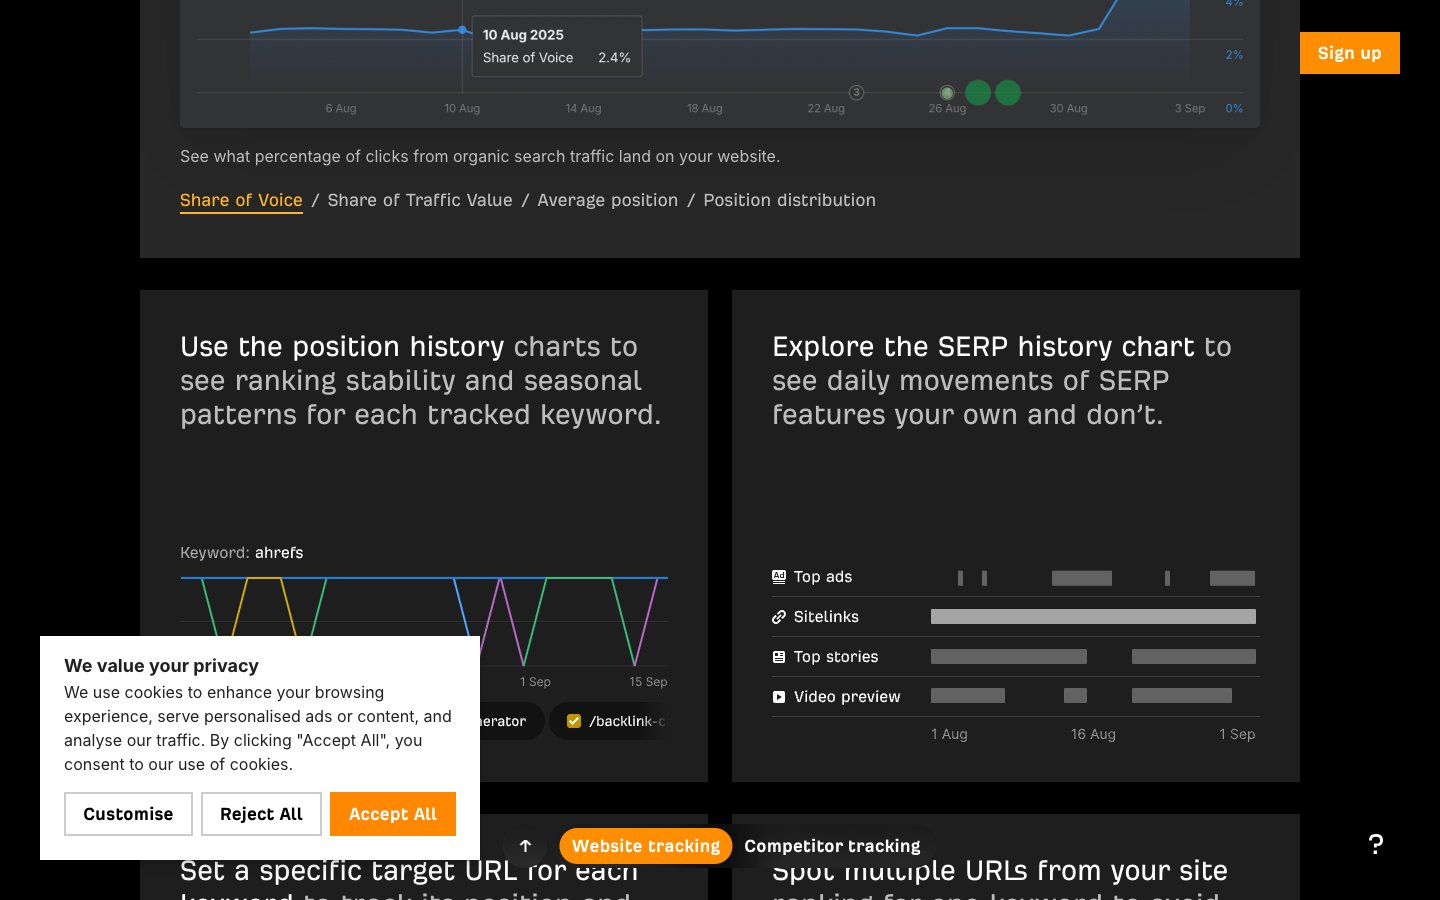Open the help question mark icon
Viewport: 1440px width, 900px height.
point(1376,844)
